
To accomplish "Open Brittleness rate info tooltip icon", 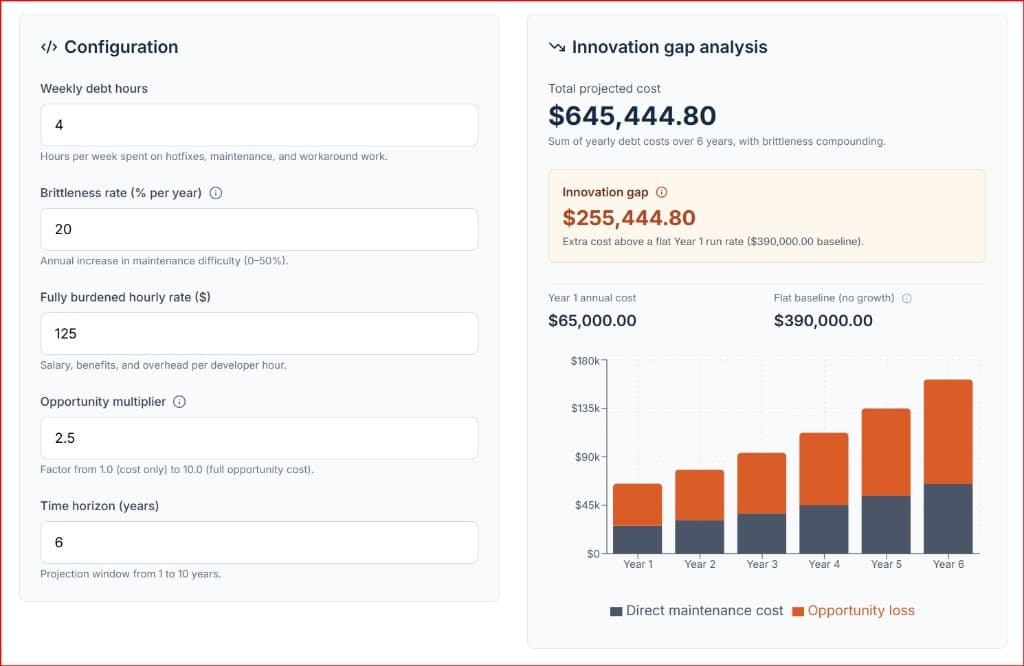I will 216,193.
